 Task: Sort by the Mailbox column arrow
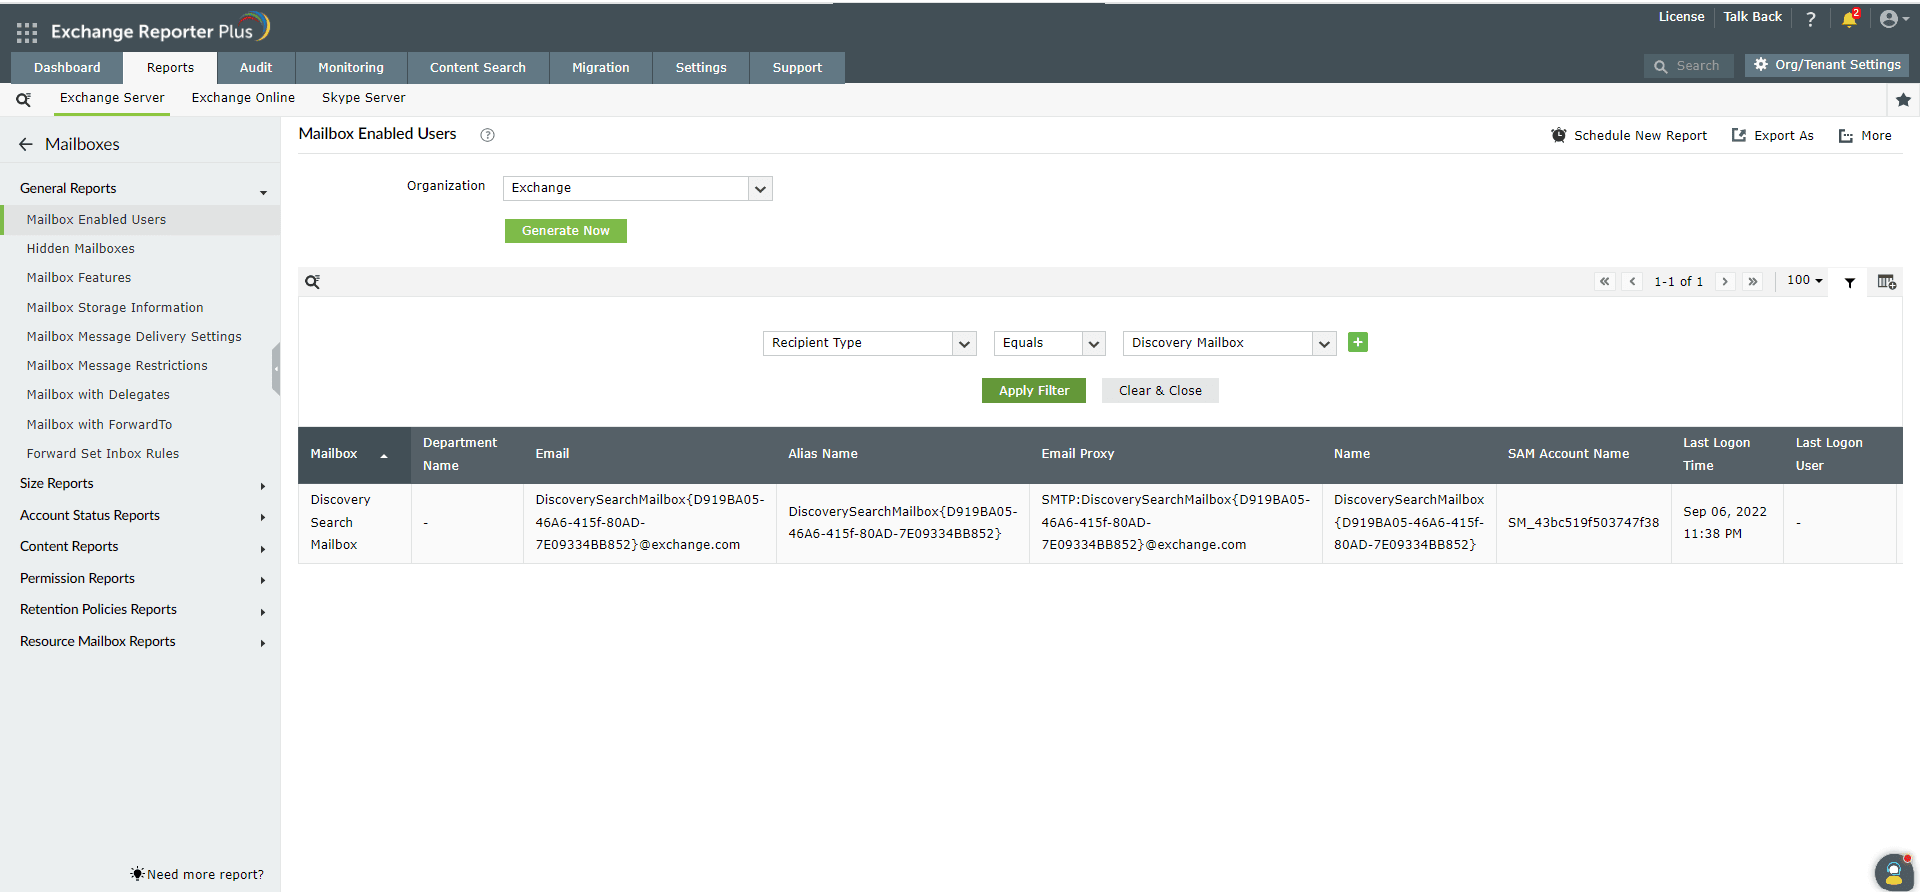click(x=384, y=456)
